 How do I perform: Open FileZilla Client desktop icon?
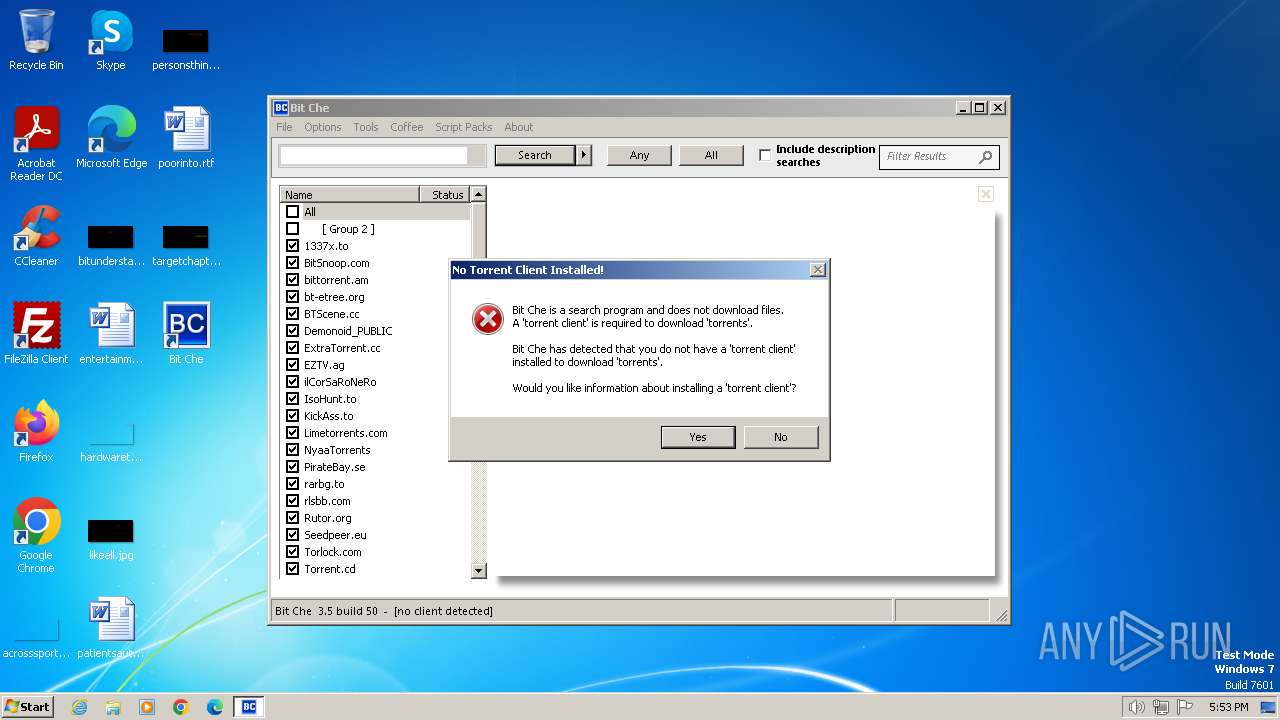pyautogui.click(x=36, y=333)
